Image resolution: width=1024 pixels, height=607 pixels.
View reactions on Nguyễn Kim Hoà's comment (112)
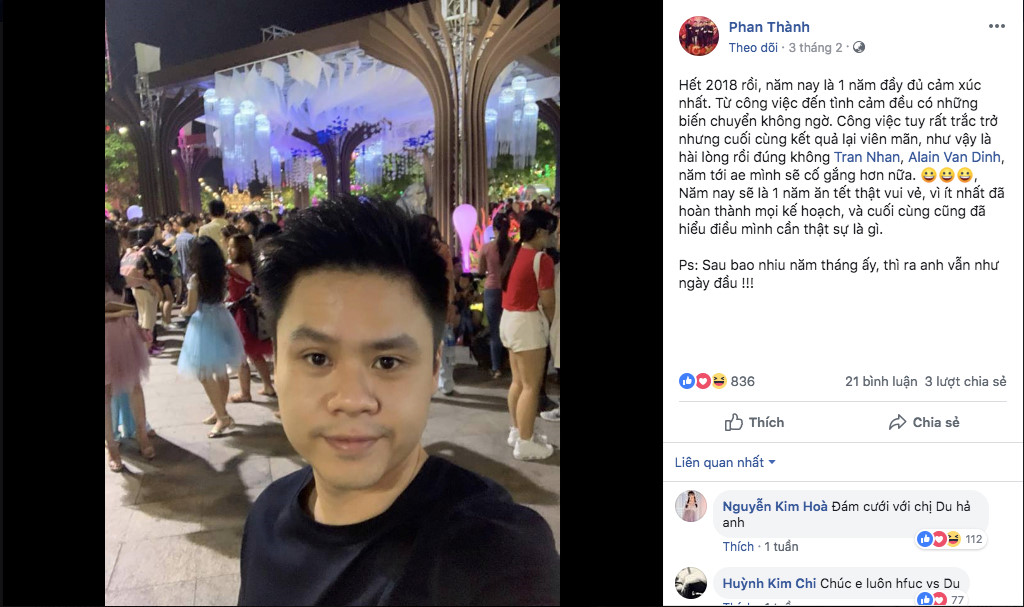click(x=950, y=539)
